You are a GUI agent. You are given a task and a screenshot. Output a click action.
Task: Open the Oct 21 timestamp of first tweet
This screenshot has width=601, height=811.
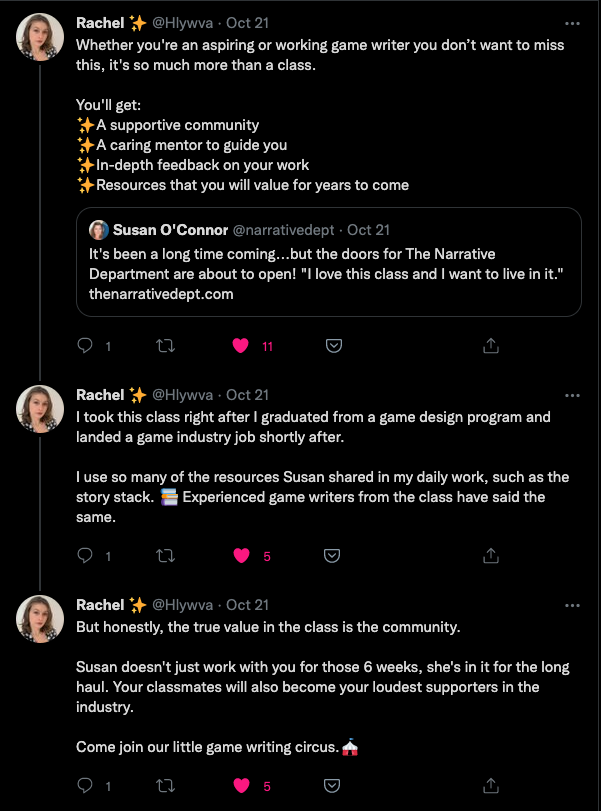248,22
